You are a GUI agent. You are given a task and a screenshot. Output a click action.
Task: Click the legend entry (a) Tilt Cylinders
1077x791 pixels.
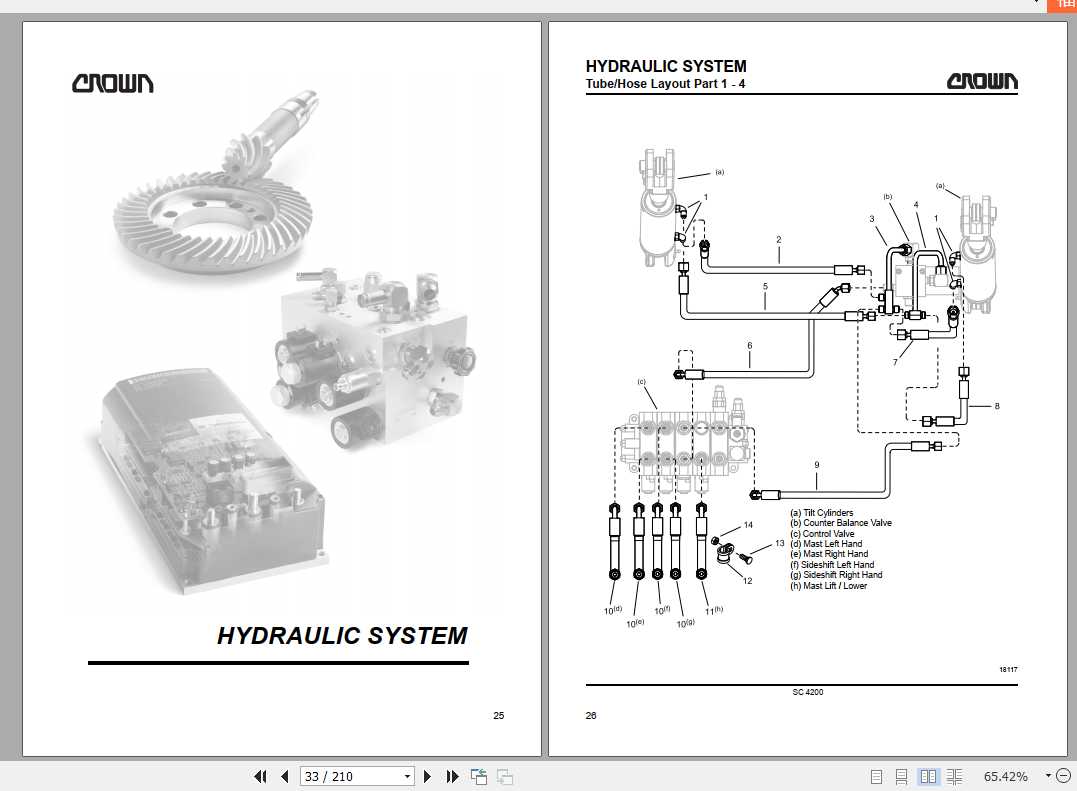pyautogui.click(x=821, y=513)
